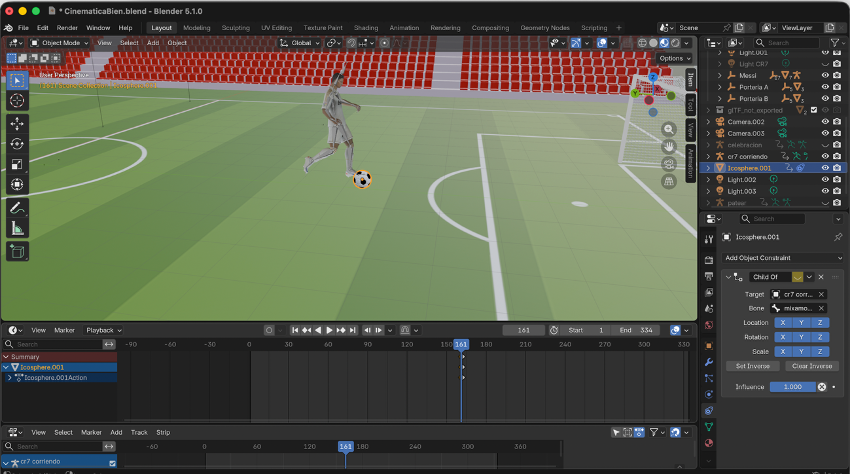This screenshot has height=474, width=850.
Task: Hide Messi in the viewport
Action: click(825, 75)
